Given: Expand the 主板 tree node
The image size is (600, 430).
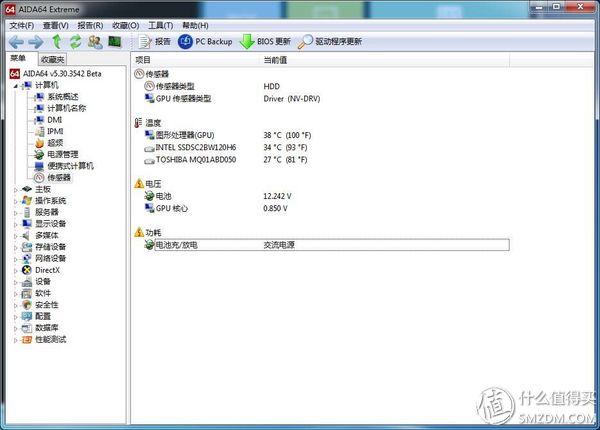Looking at the screenshot, I should click(x=16, y=189).
